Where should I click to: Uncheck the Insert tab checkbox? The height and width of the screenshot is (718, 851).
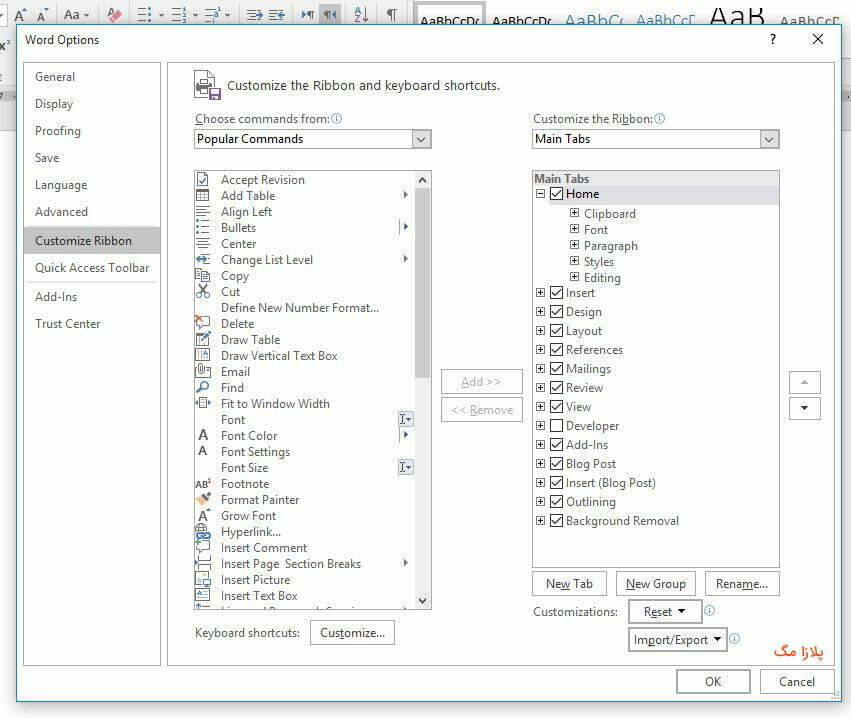[x=556, y=293]
